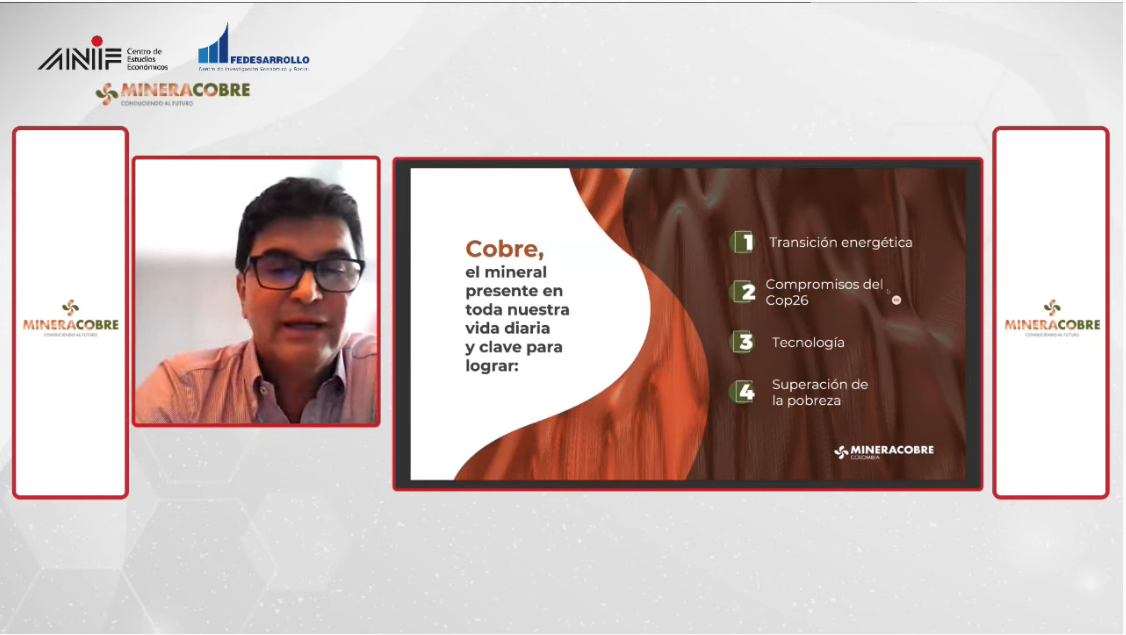This screenshot has width=1126, height=635.
Task: Click the MineraCobre logo under ANIF
Action: [x=173, y=93]
